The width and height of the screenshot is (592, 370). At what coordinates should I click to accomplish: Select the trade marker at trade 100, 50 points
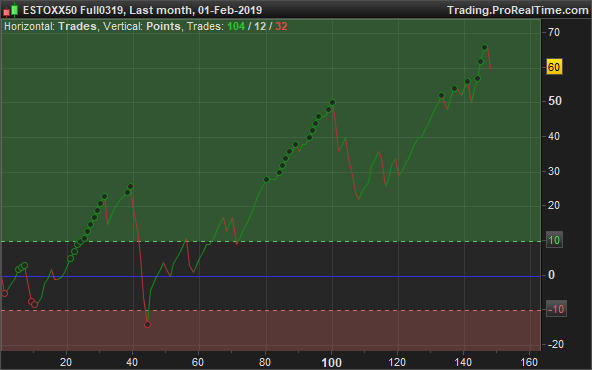tap(332, 103)
